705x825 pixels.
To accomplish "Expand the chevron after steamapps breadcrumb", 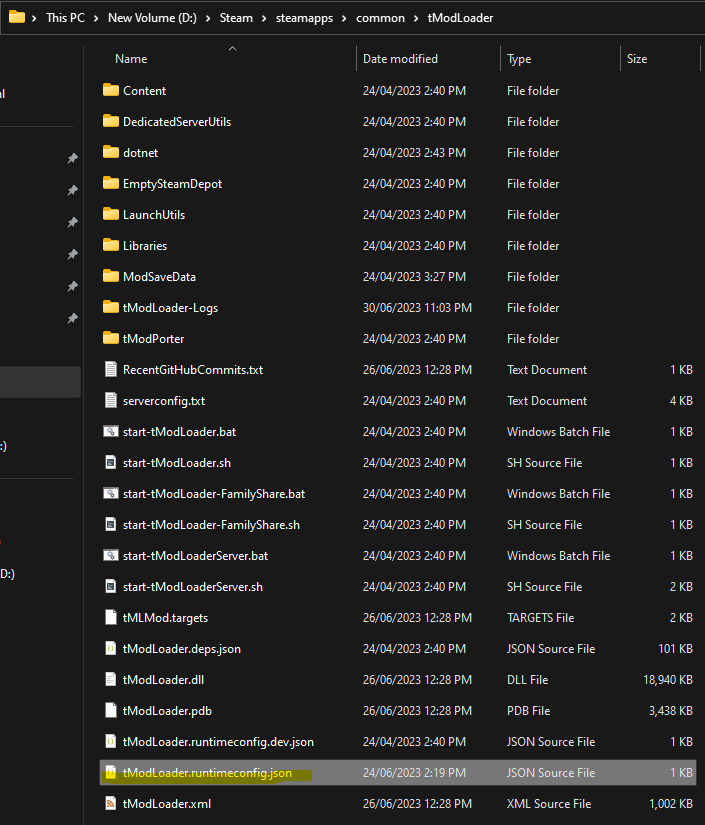I will click(x=344, y=18).
